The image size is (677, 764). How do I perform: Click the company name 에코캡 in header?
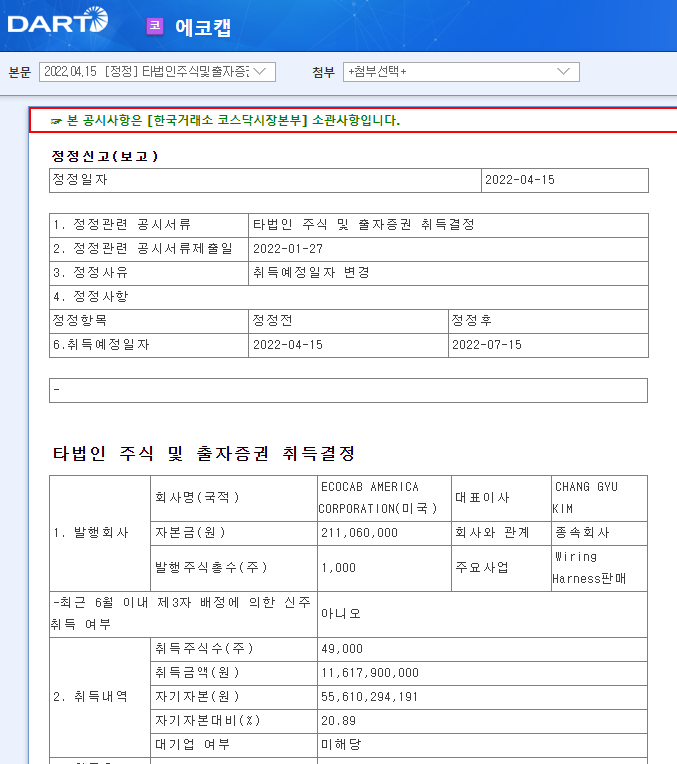pyautogui.click(x=203, y=27)
